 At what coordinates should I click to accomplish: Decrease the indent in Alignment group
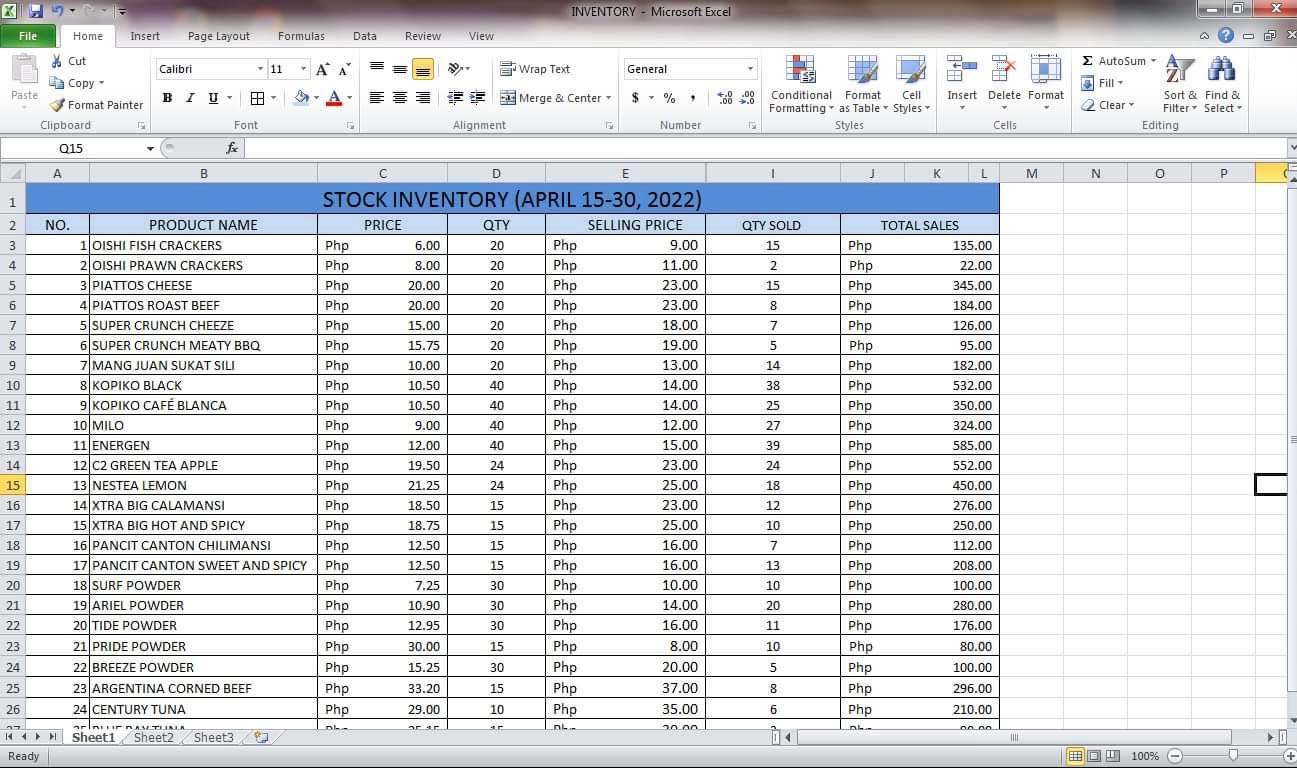coord(455,98)
